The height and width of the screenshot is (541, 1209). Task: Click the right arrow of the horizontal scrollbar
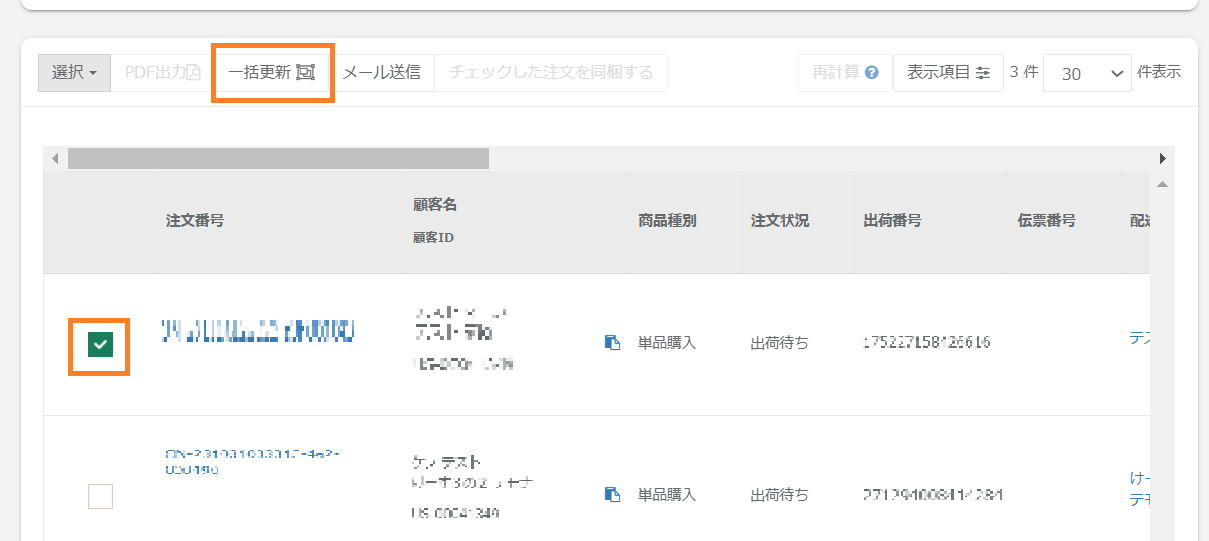[1162, 159]
